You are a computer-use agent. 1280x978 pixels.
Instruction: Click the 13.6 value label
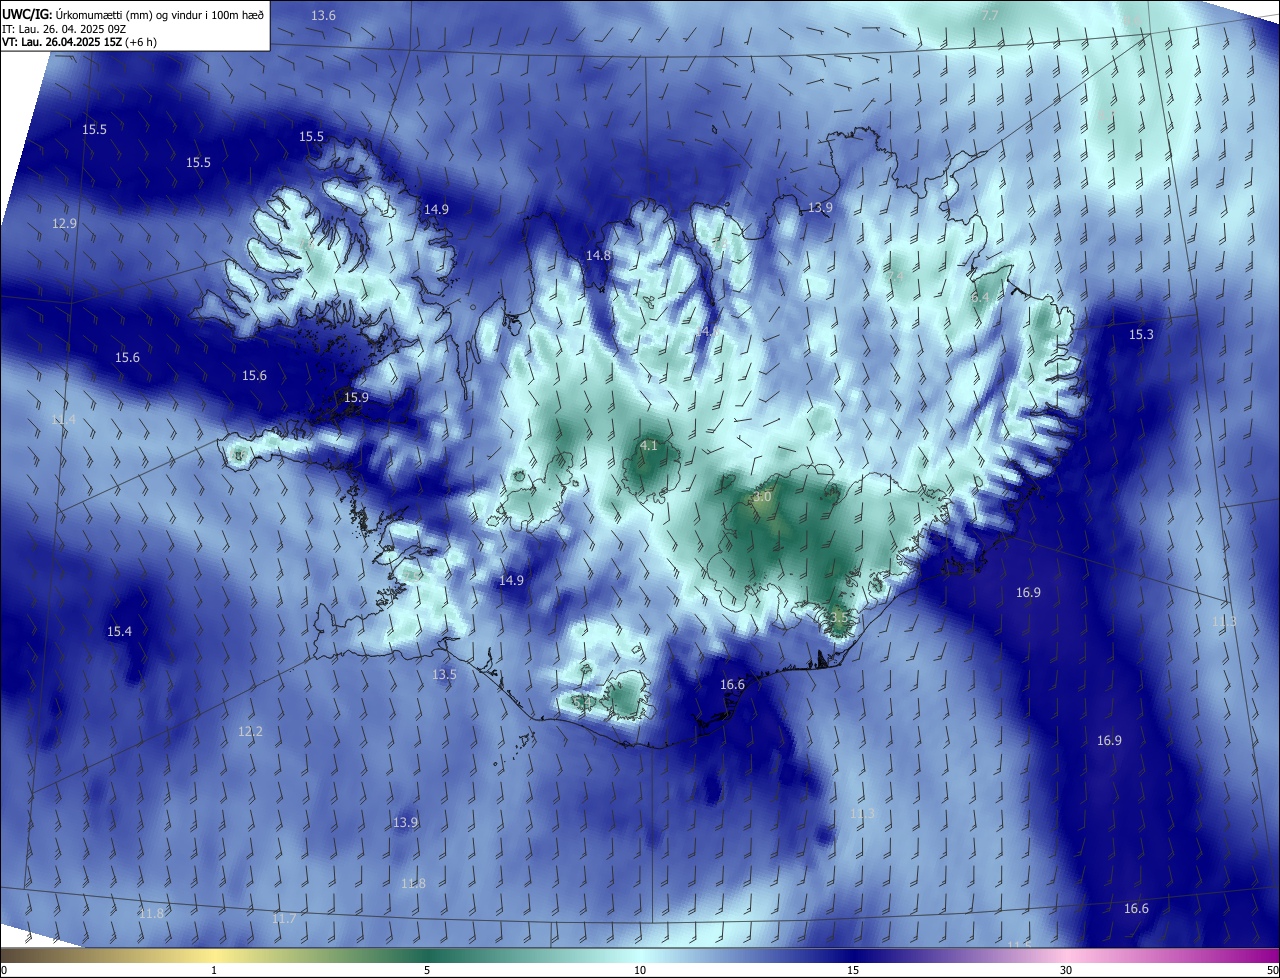pyautogui.click(x=324, y=15)
